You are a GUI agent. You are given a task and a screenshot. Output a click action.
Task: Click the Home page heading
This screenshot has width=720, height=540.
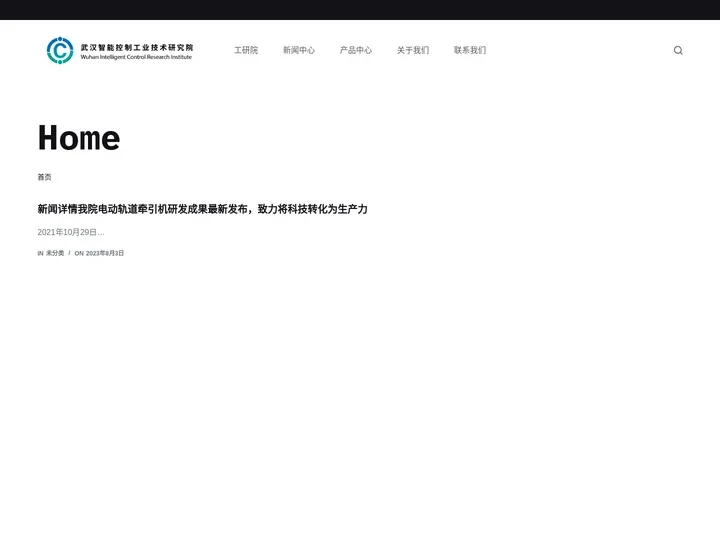click(79, 138)
